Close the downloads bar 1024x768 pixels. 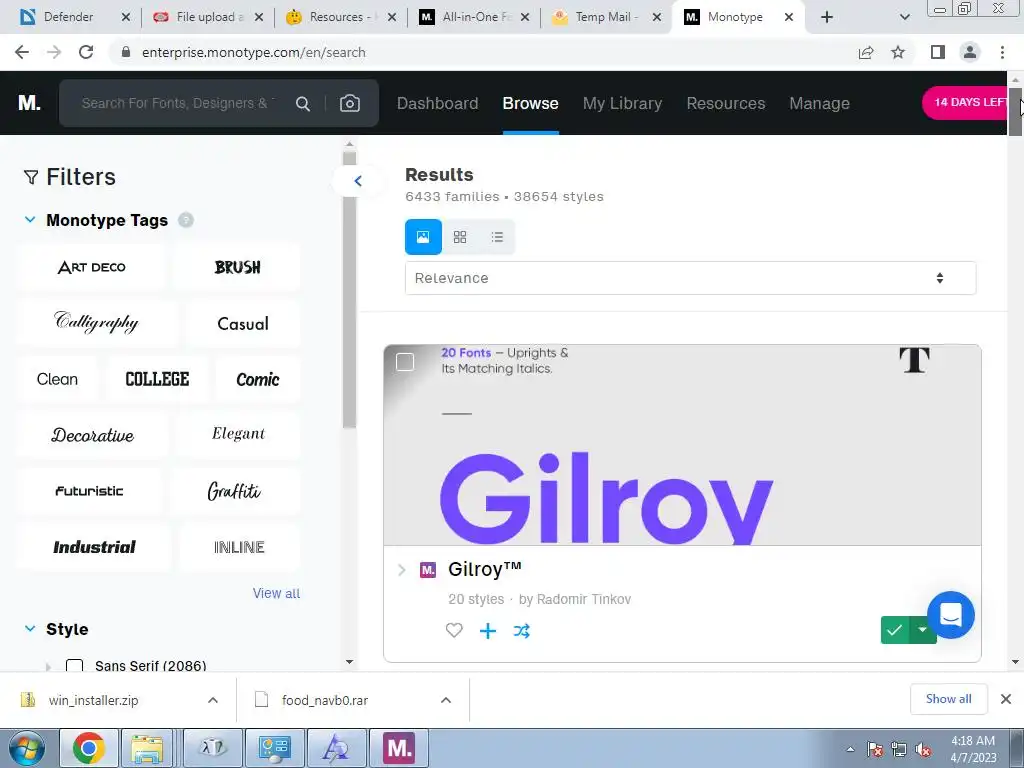[x=1006, y=699]
